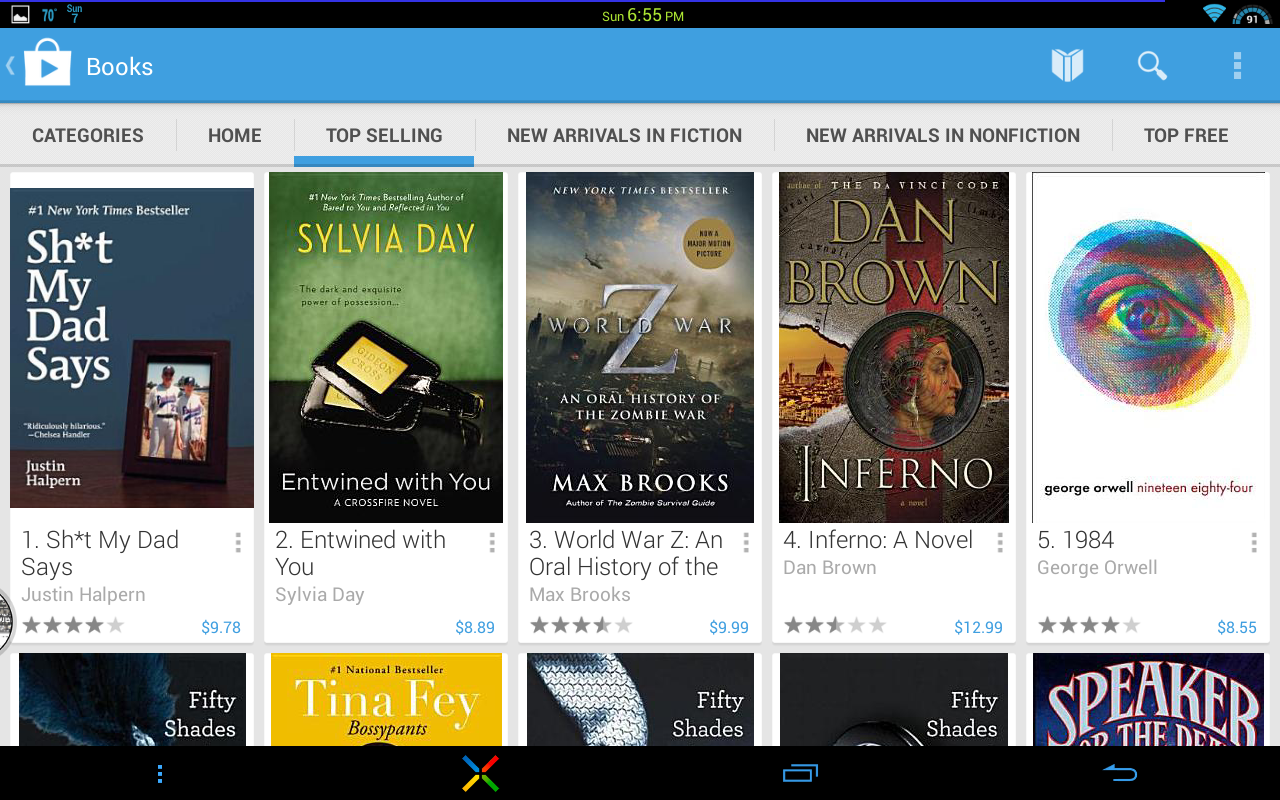
Task: Tap the search magnifier icon
Action: click(x=1152, y=66)
